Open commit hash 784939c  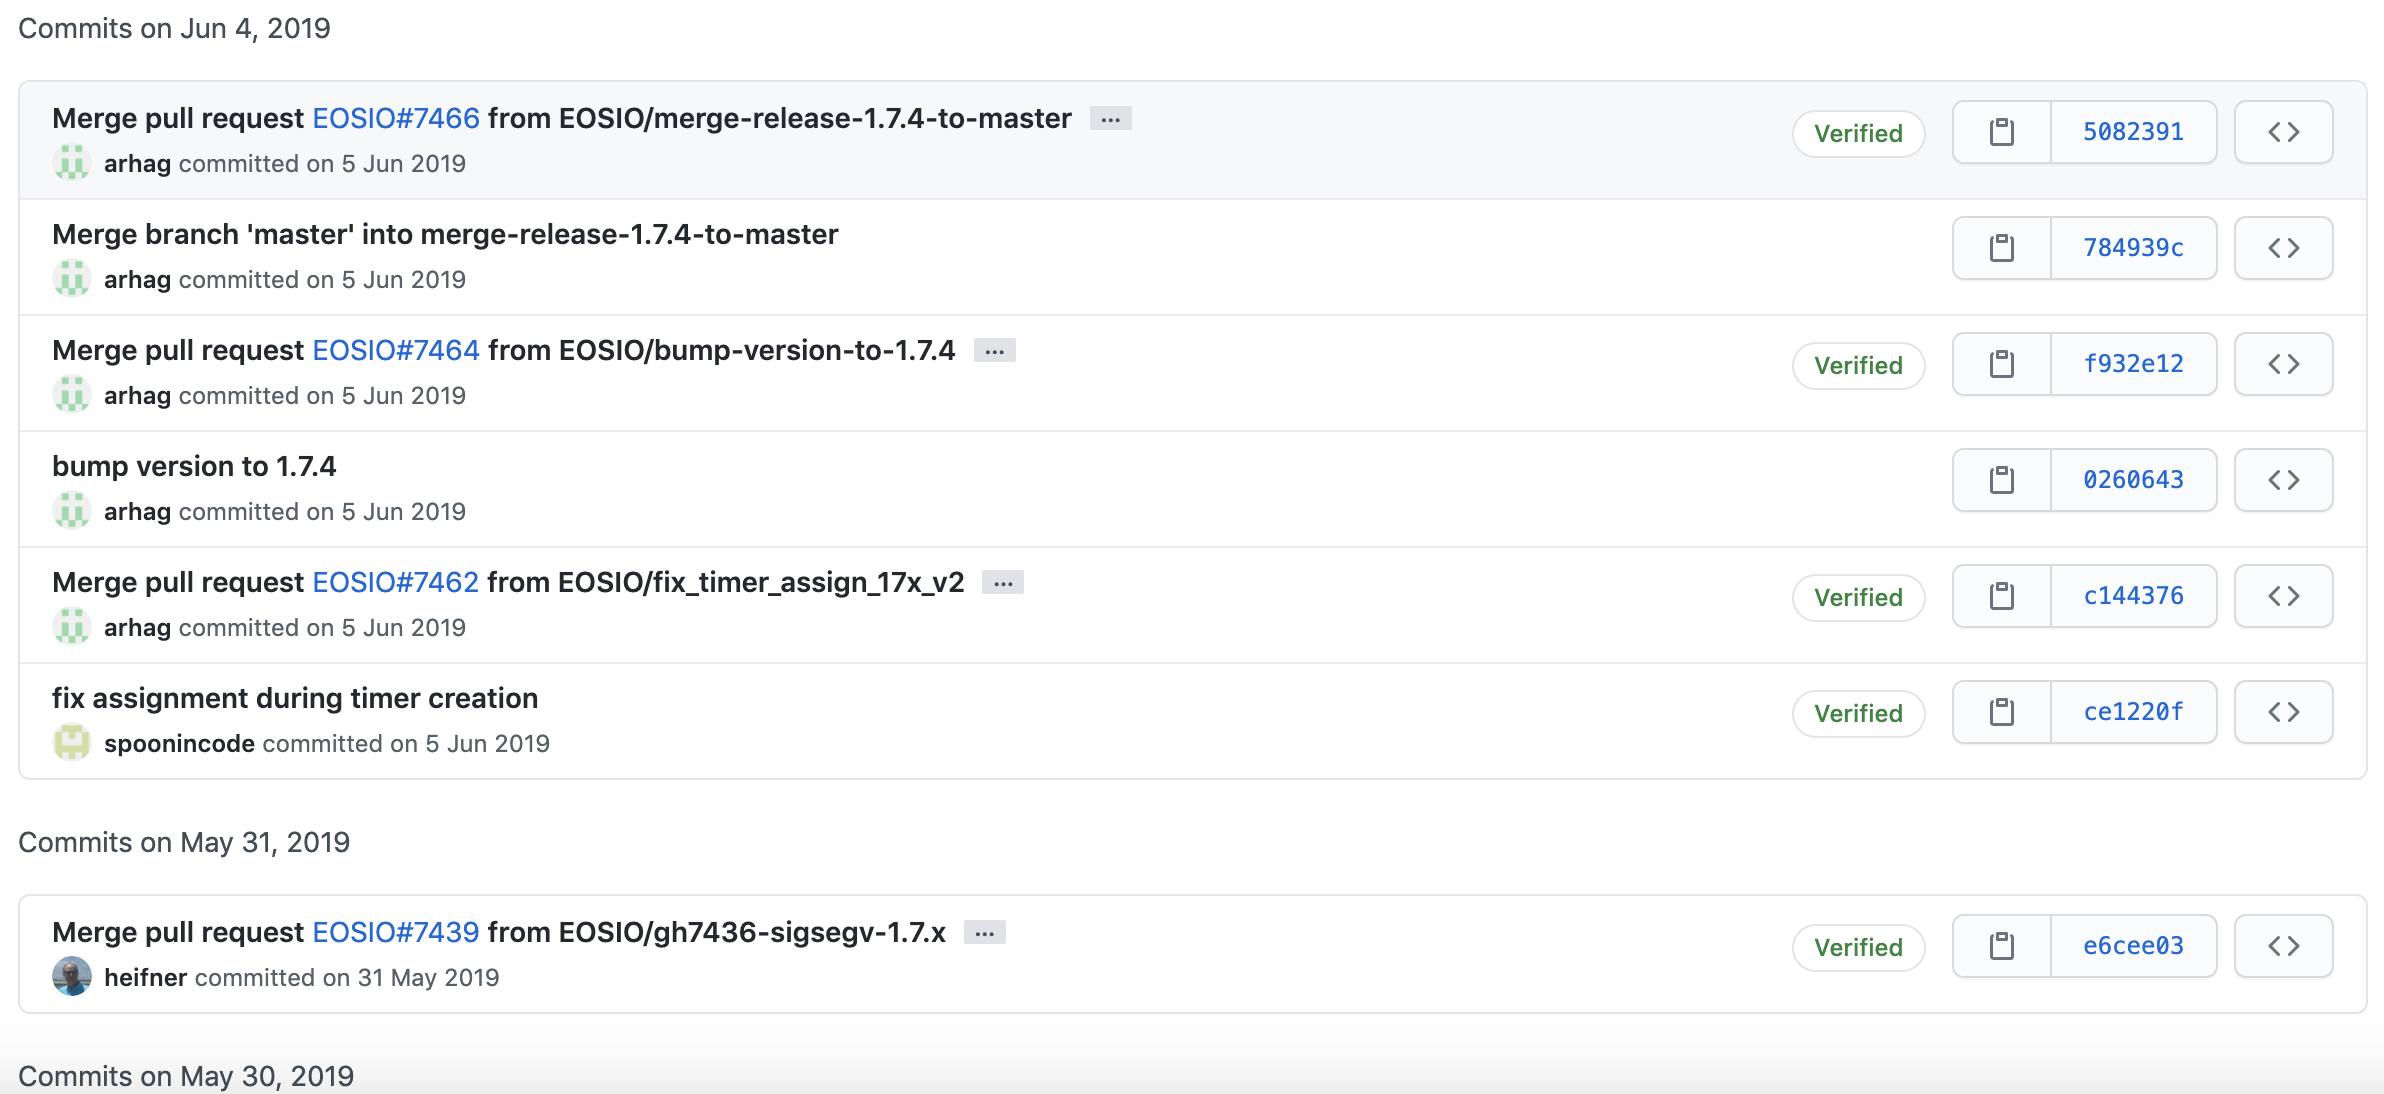coord(2133,248)
